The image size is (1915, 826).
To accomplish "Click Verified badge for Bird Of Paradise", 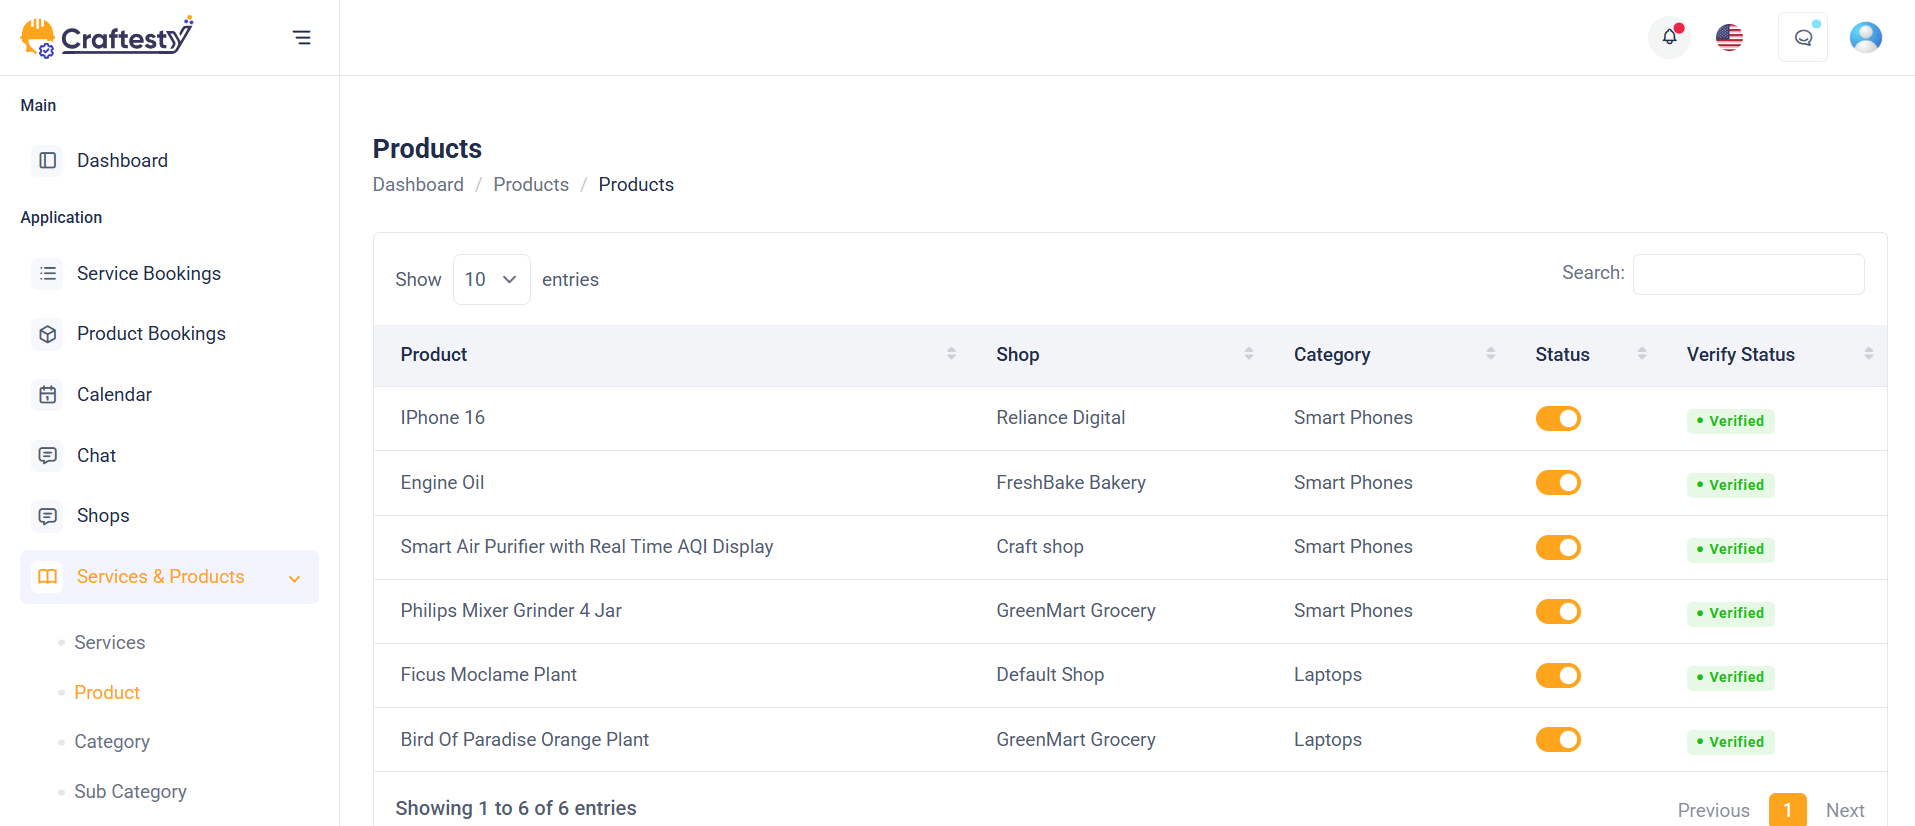I will (x=1731, y=742).
